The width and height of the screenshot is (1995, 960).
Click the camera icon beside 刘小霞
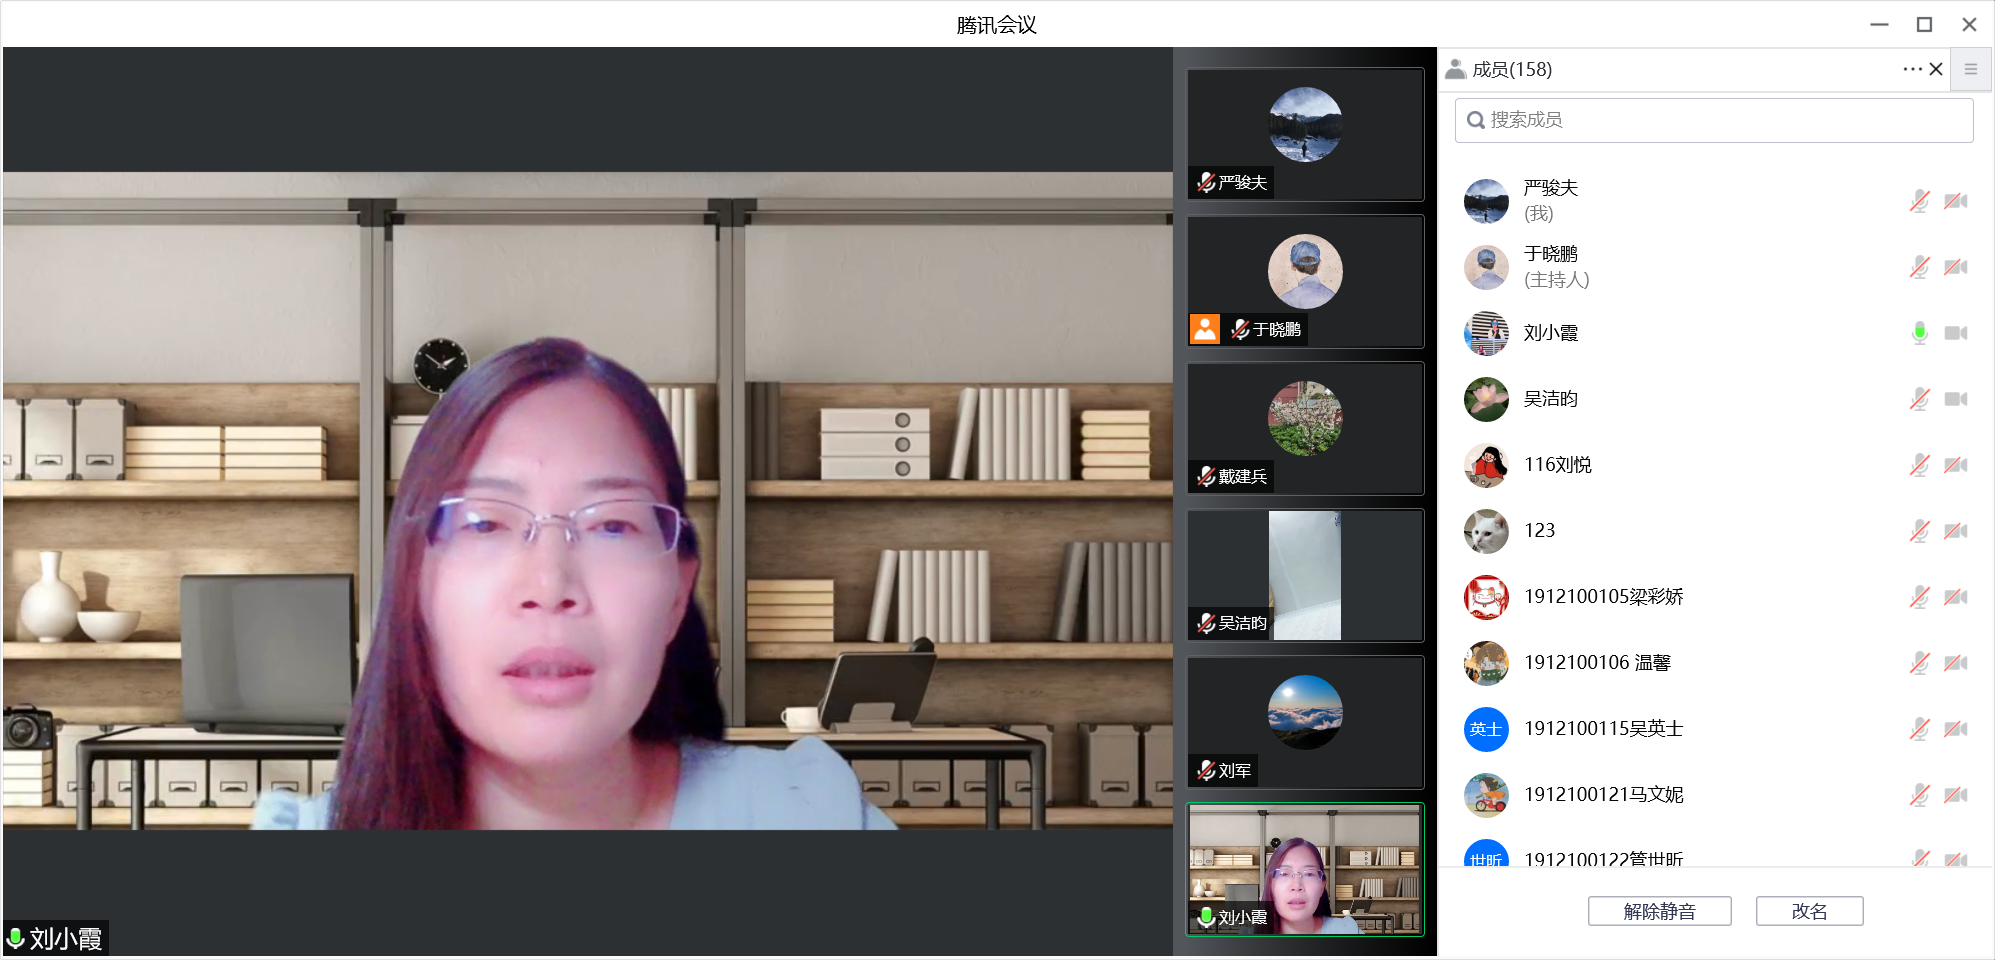click(x=1955, y=333)
